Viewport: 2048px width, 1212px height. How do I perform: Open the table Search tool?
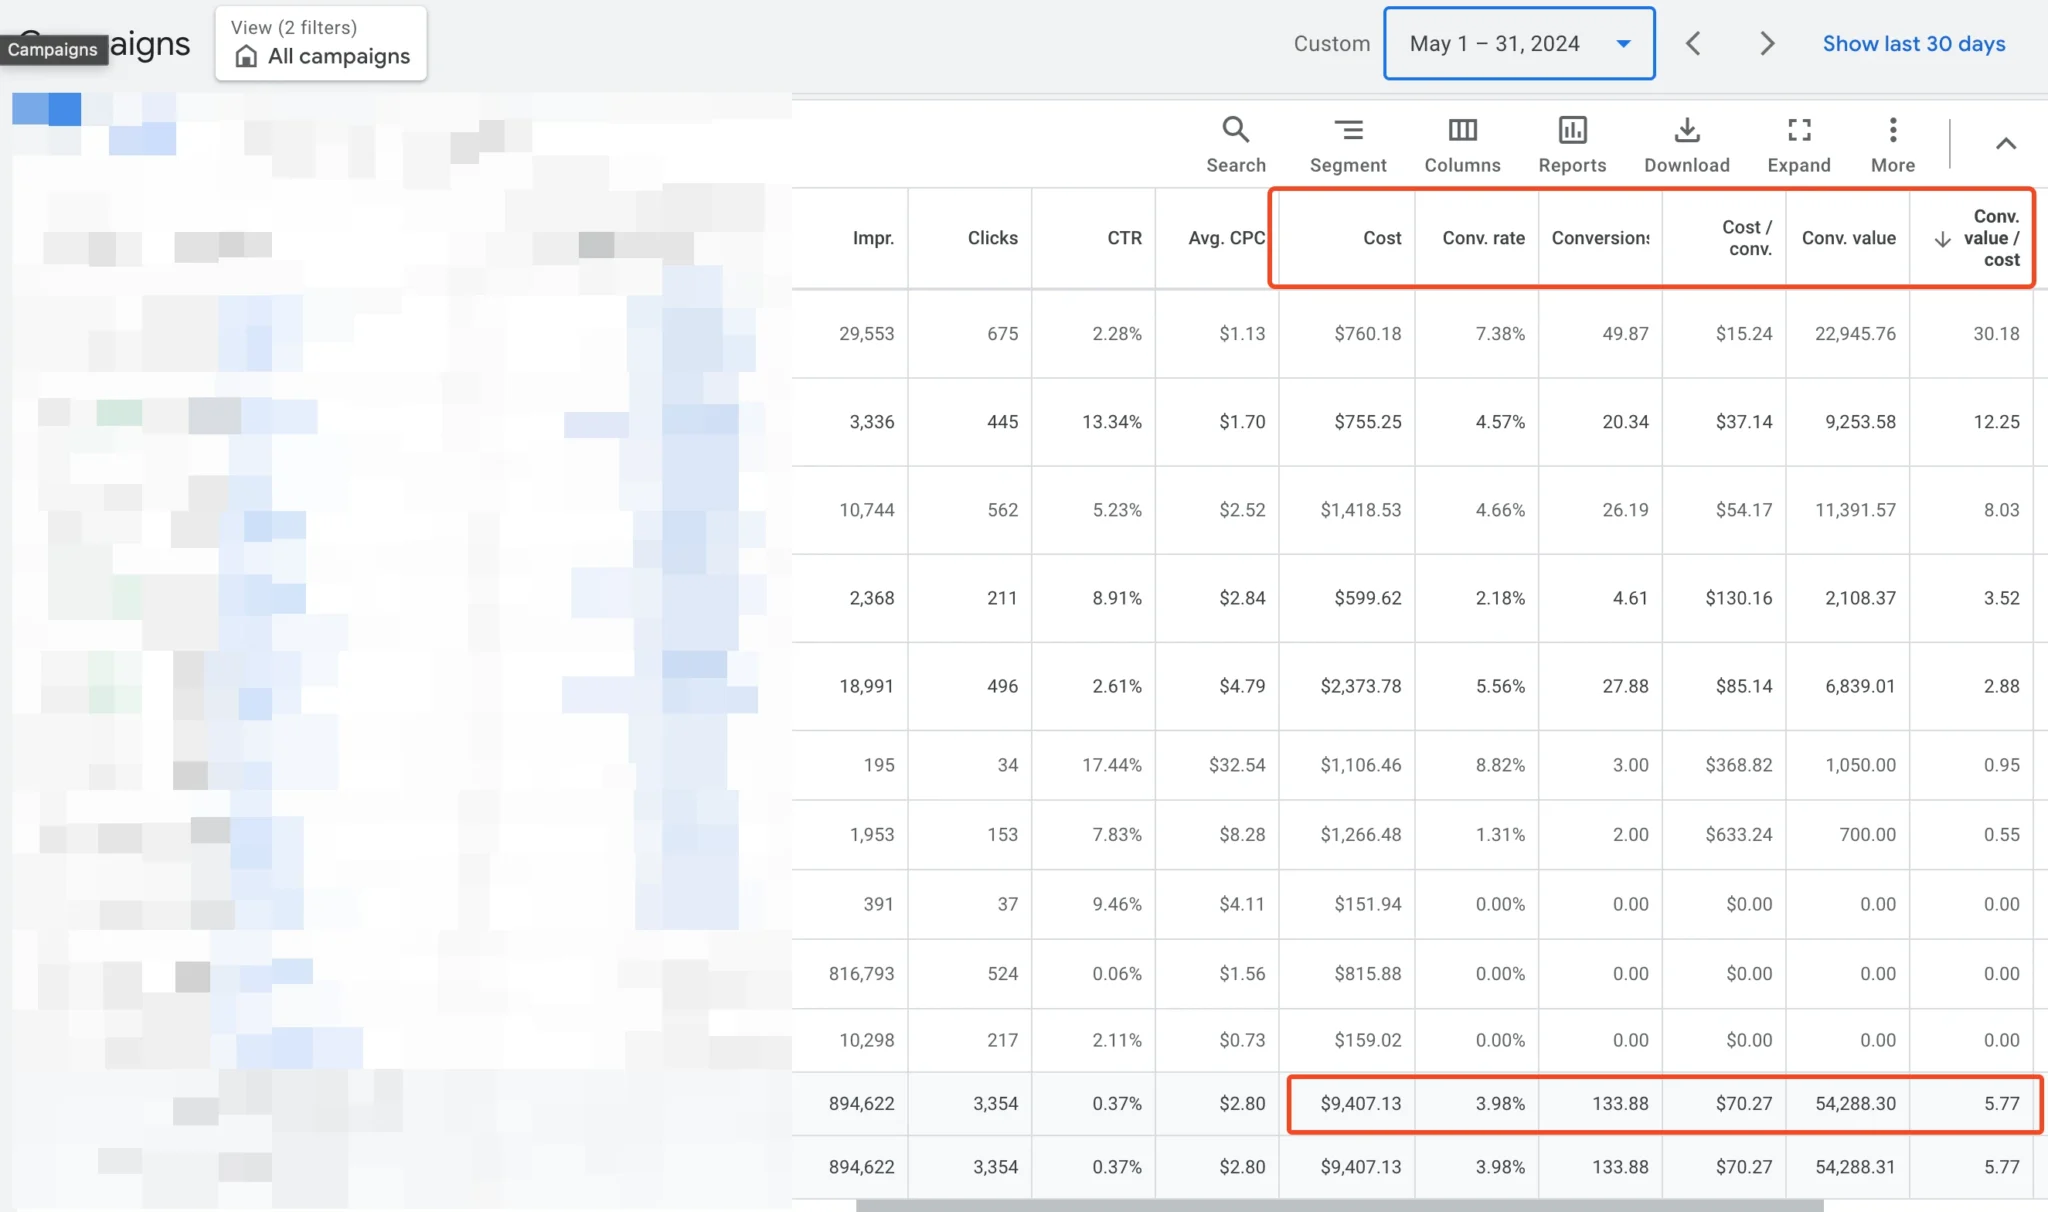coord(1235,144)
